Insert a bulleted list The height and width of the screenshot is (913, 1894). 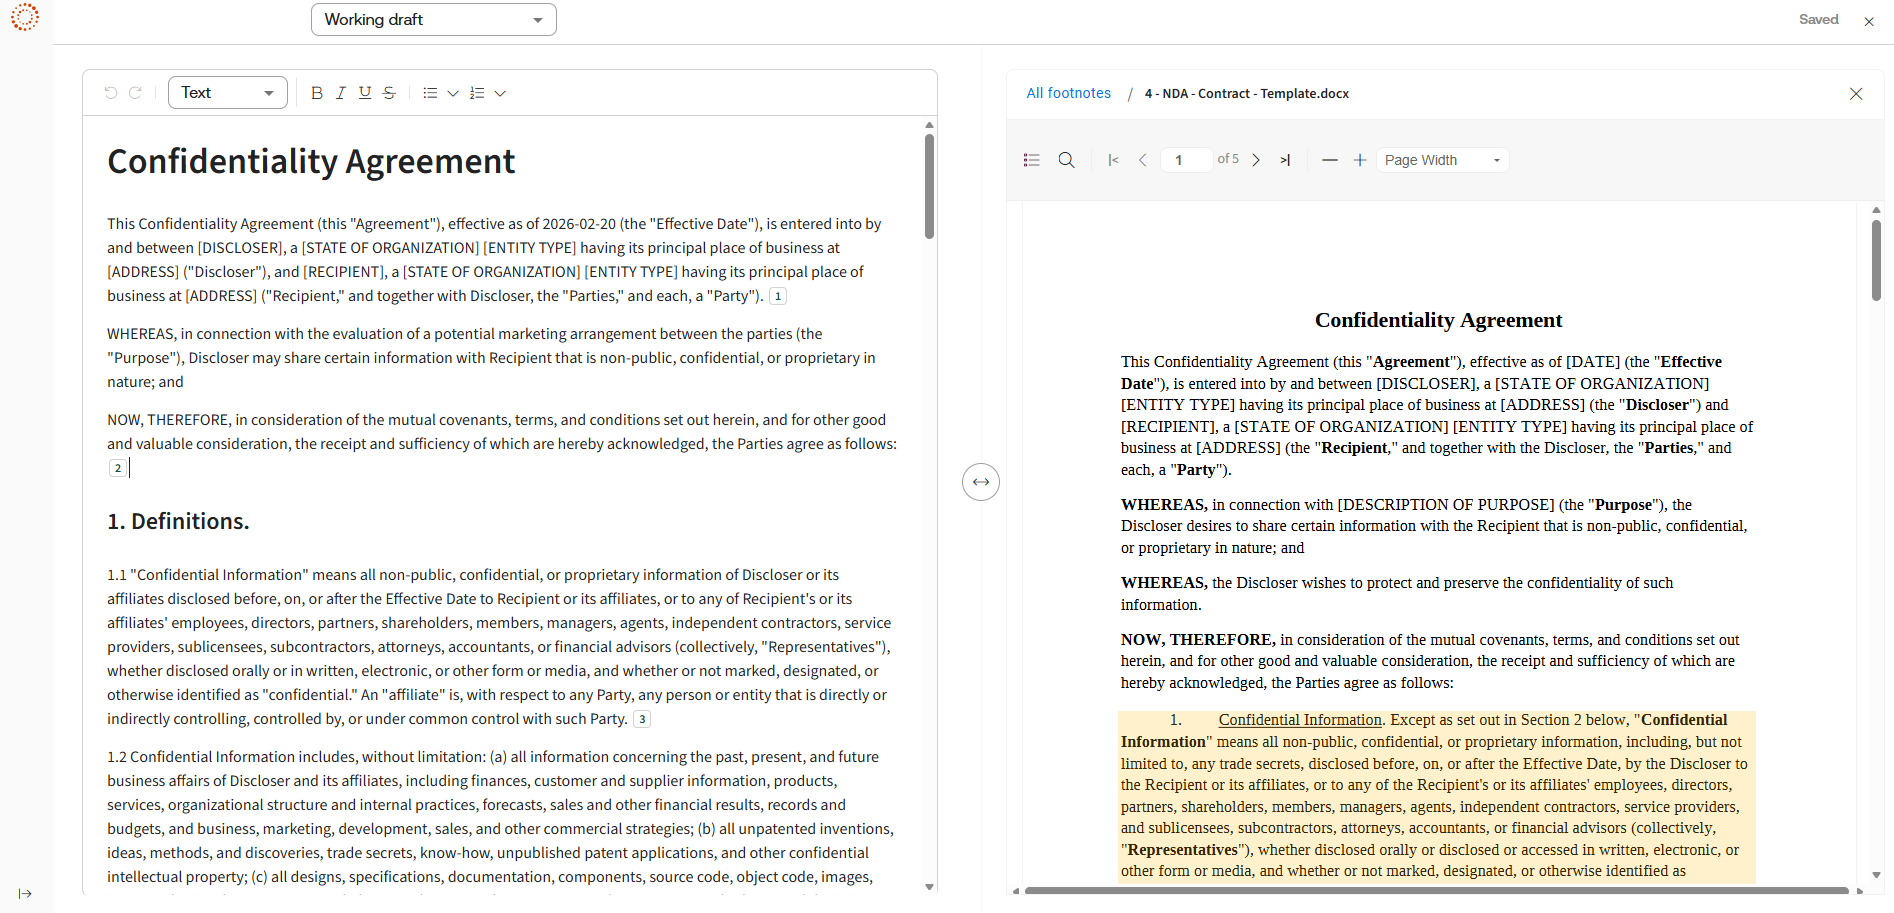tap(430, 93)
